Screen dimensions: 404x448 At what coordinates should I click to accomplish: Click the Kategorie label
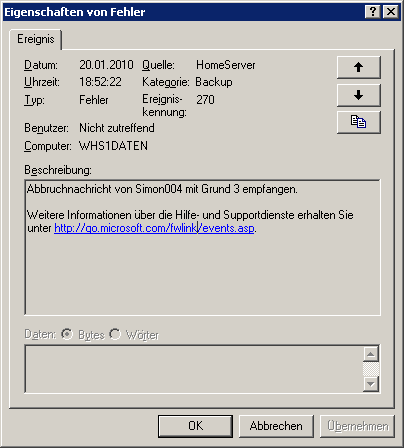(166, 82)
